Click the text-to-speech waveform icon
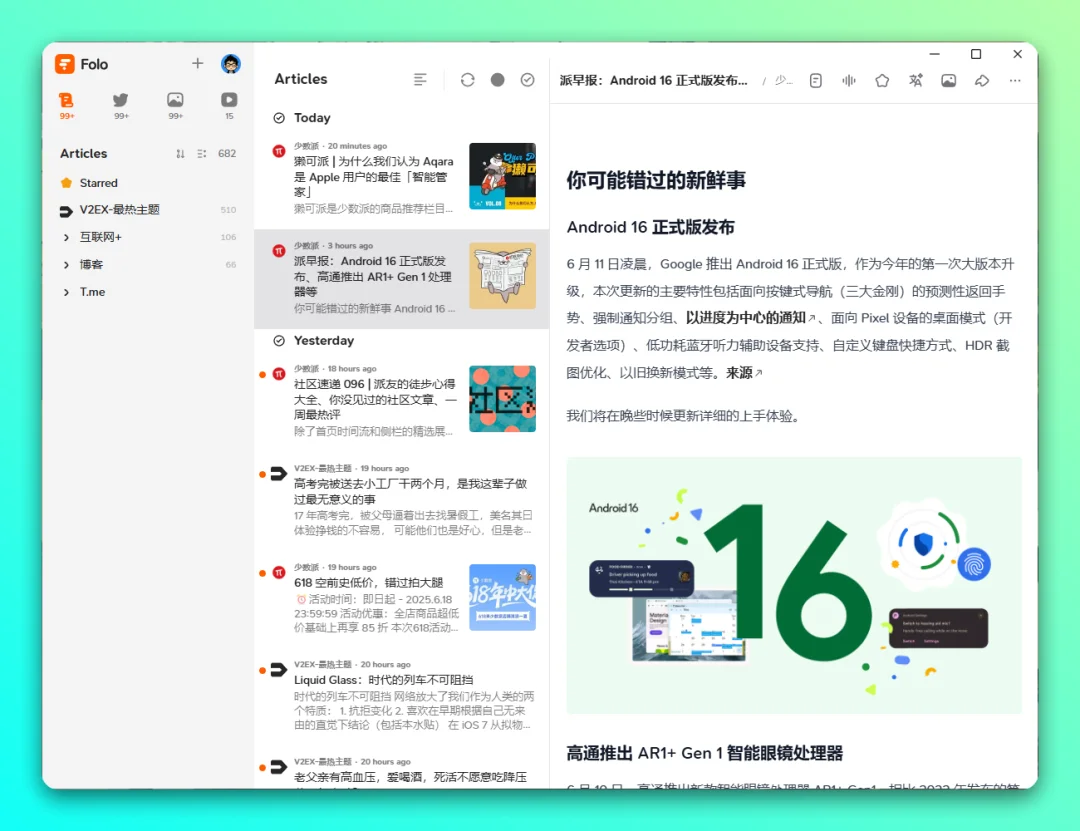 pos(849,81)
